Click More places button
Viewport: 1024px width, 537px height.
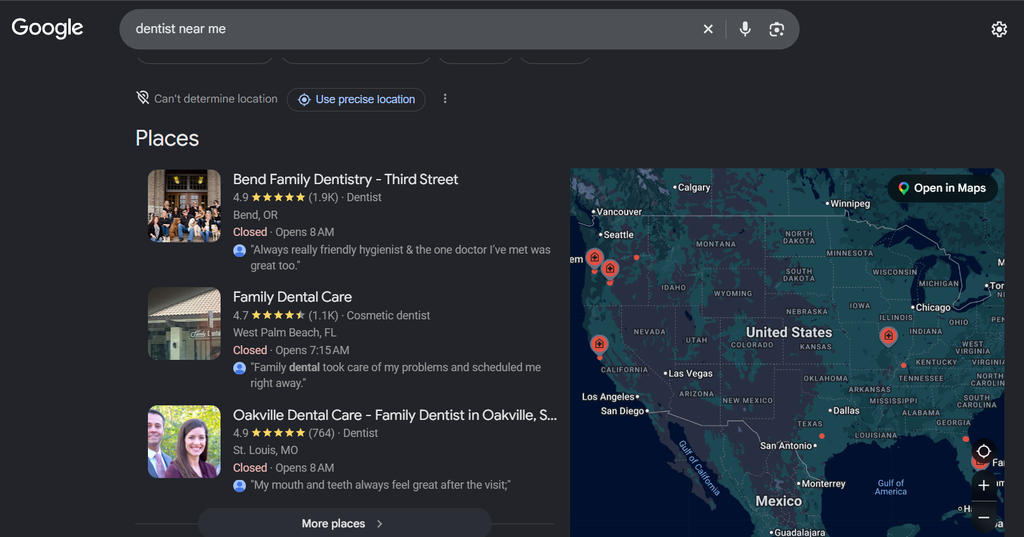pyautogui.click(x=344, y=523)
